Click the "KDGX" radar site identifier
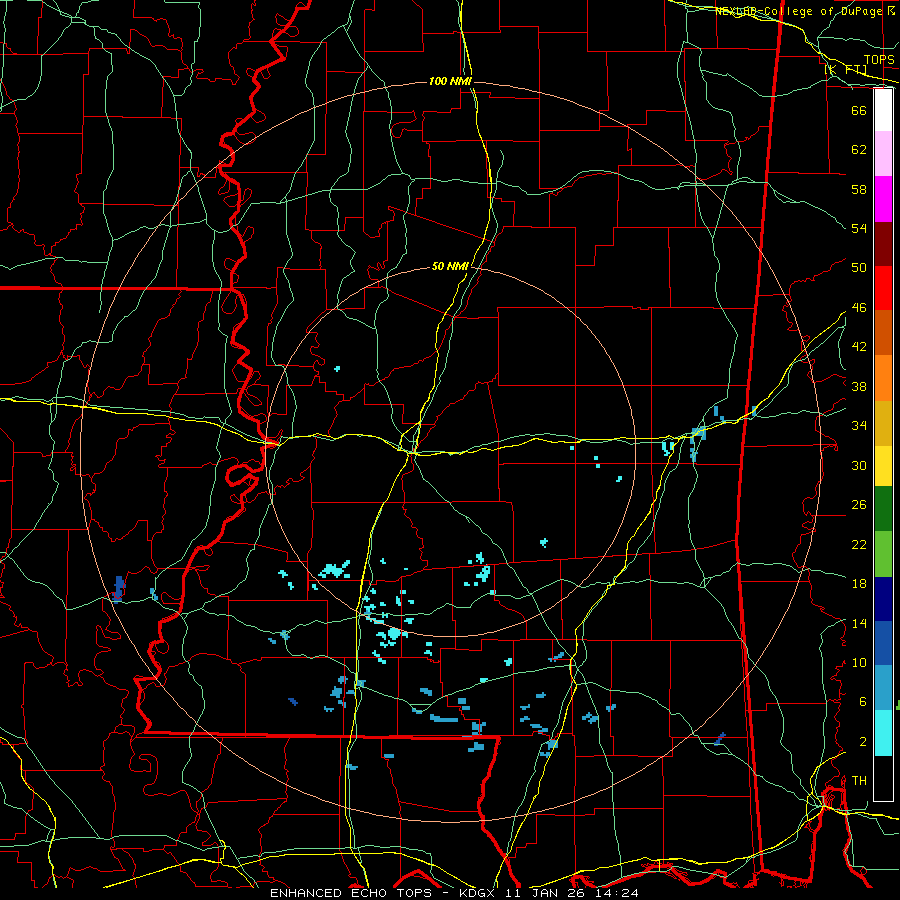Image resolution: width=900 pixels, height=900 pixels. point(479,893)
